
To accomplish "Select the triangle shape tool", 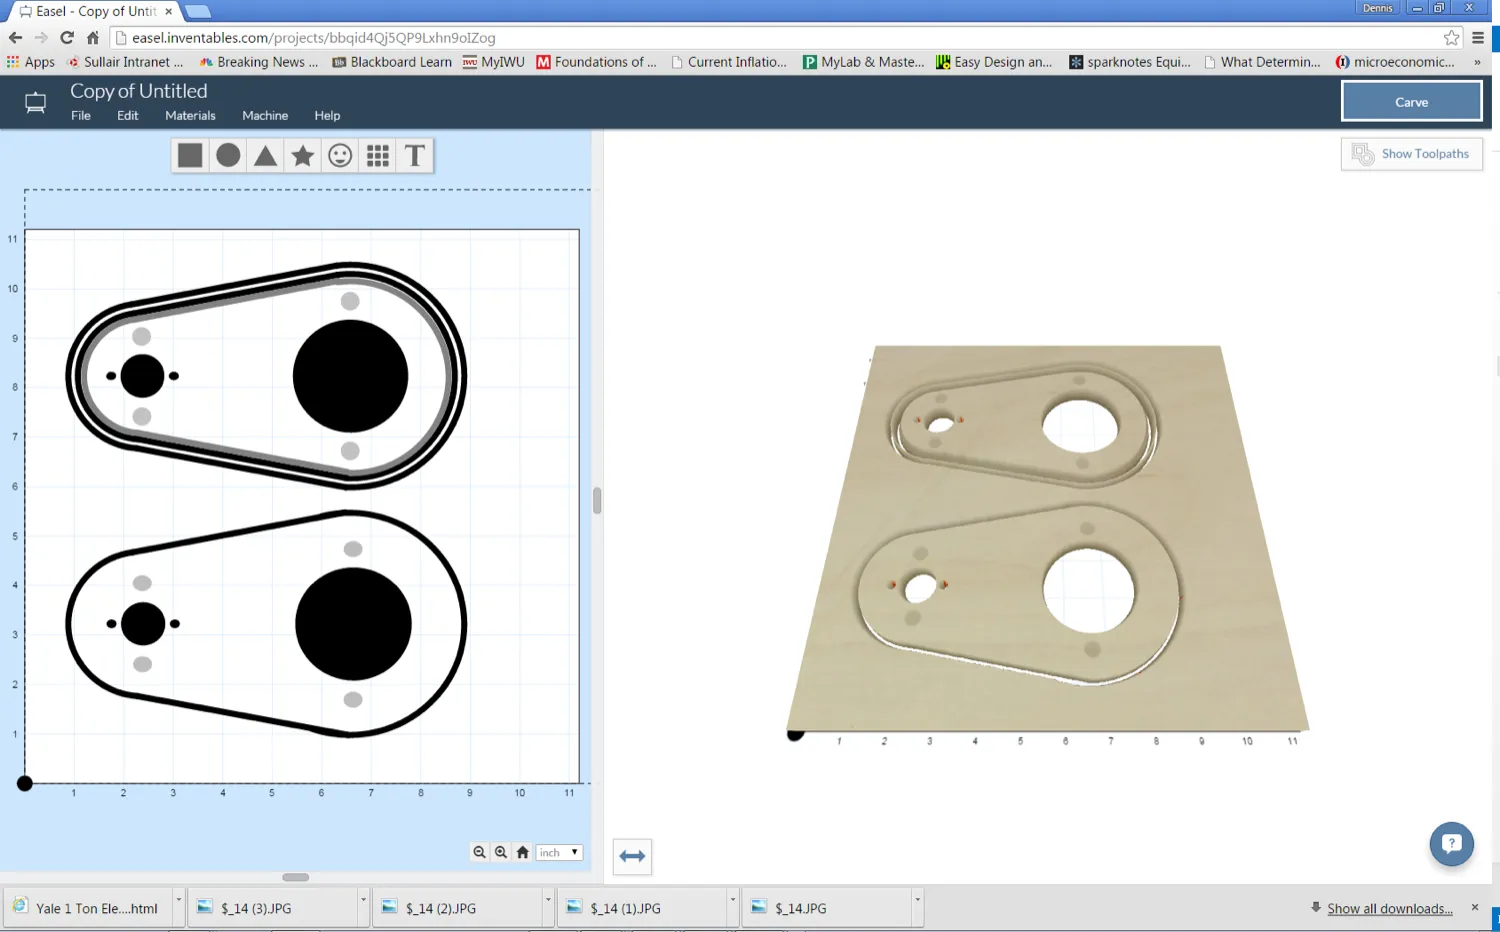I will coord(264,155).
